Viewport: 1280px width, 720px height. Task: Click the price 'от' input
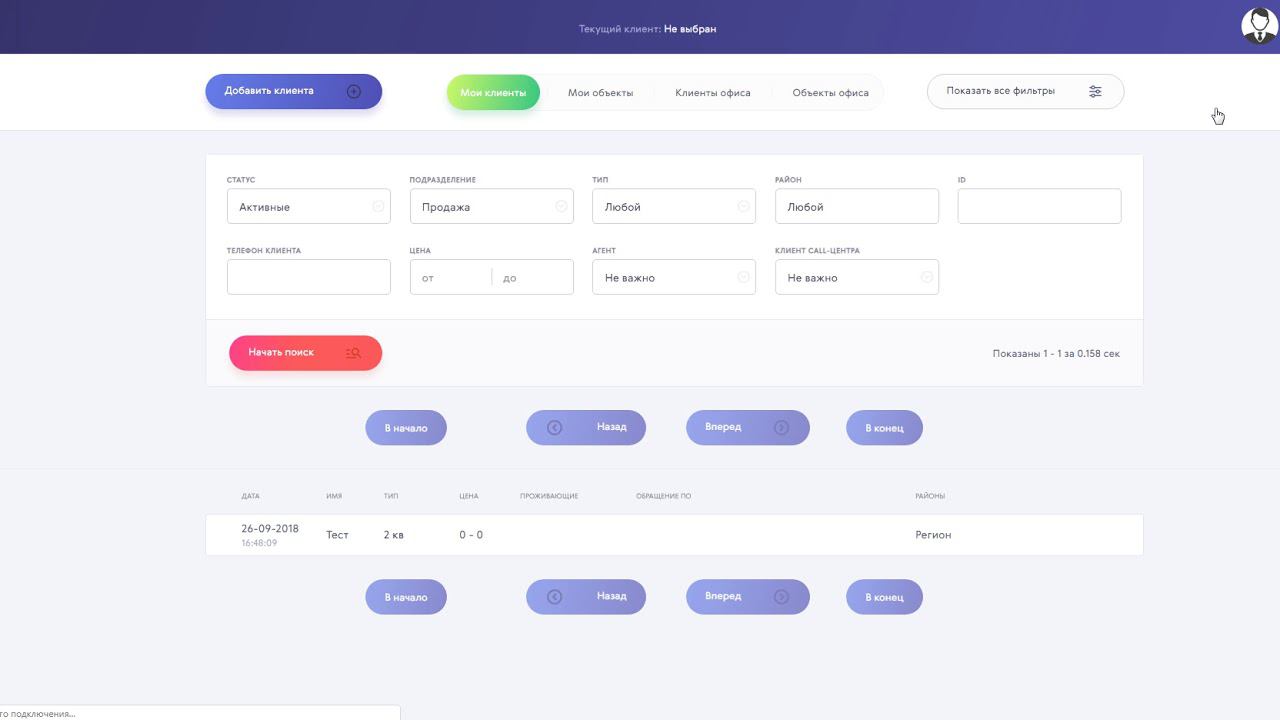click(x=451, y=277)
